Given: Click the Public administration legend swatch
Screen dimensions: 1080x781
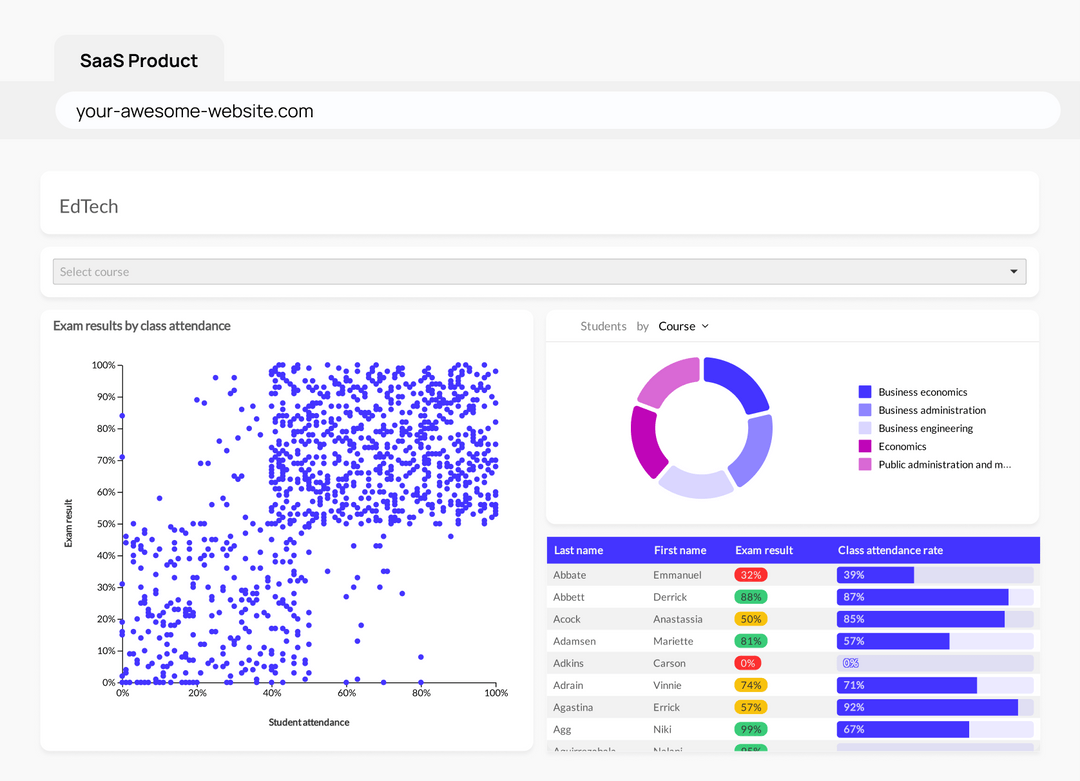Looking at the screenshot, I should (x=866, y=464).
